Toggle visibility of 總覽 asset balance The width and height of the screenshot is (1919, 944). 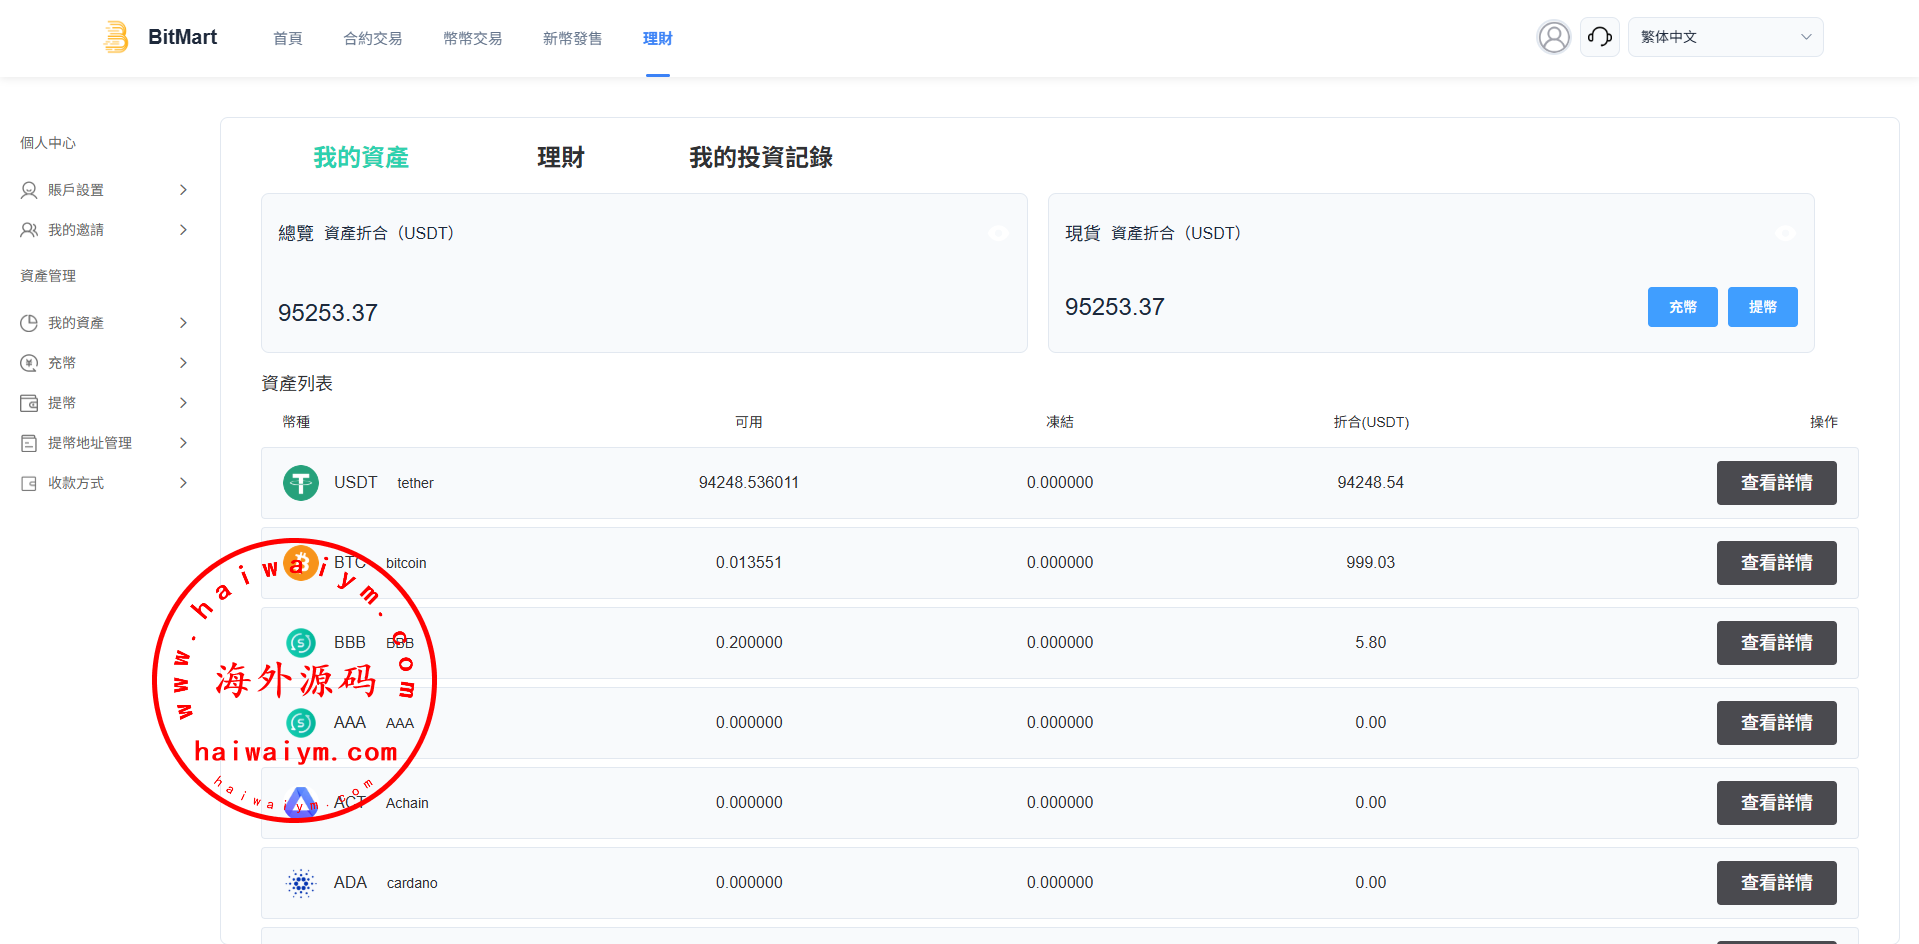click(998, 233)
